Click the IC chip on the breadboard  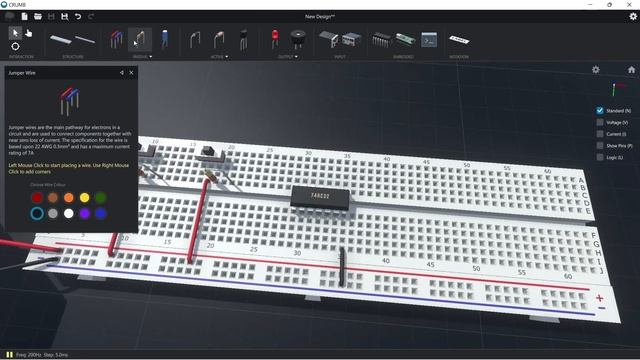(320, 198)
